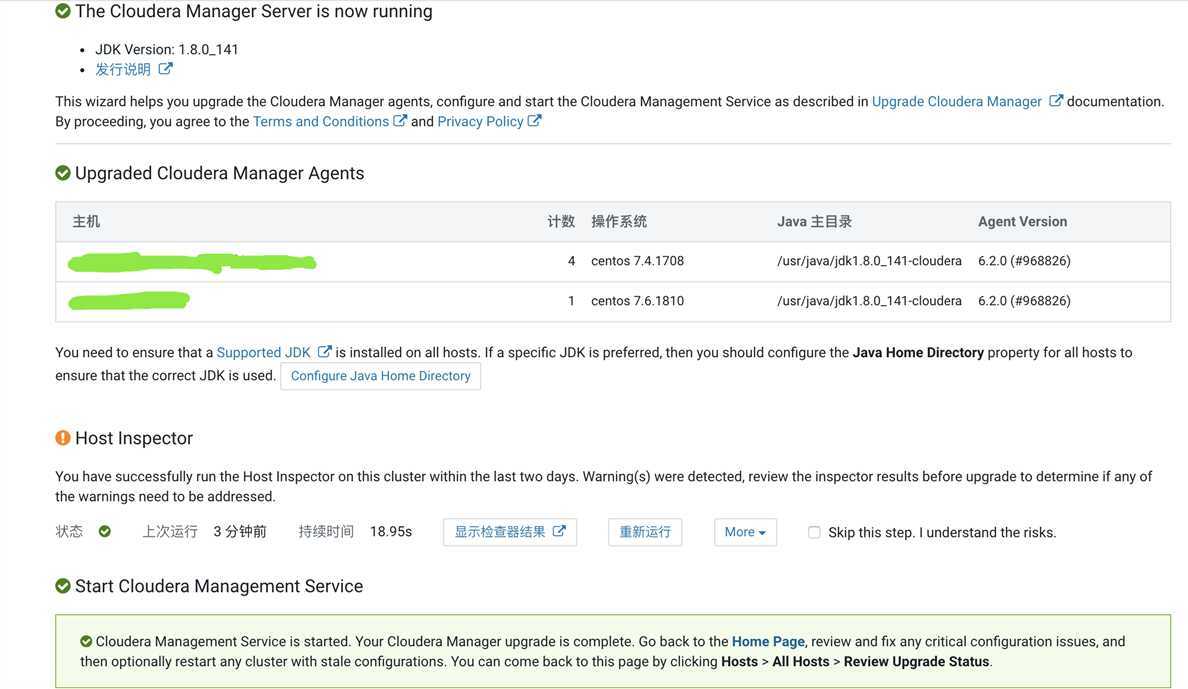Open the 发行说明 release notes link
This screenshot has width=1188, height=689.
click(123, 69)
